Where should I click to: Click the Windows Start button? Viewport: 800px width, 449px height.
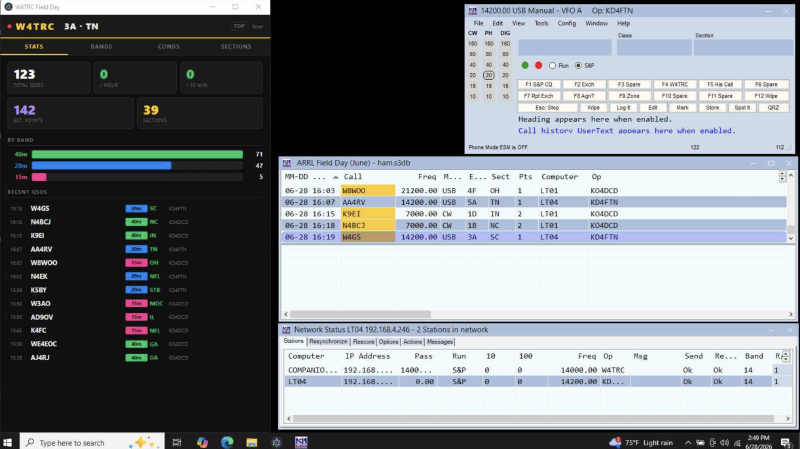(8, 442)
